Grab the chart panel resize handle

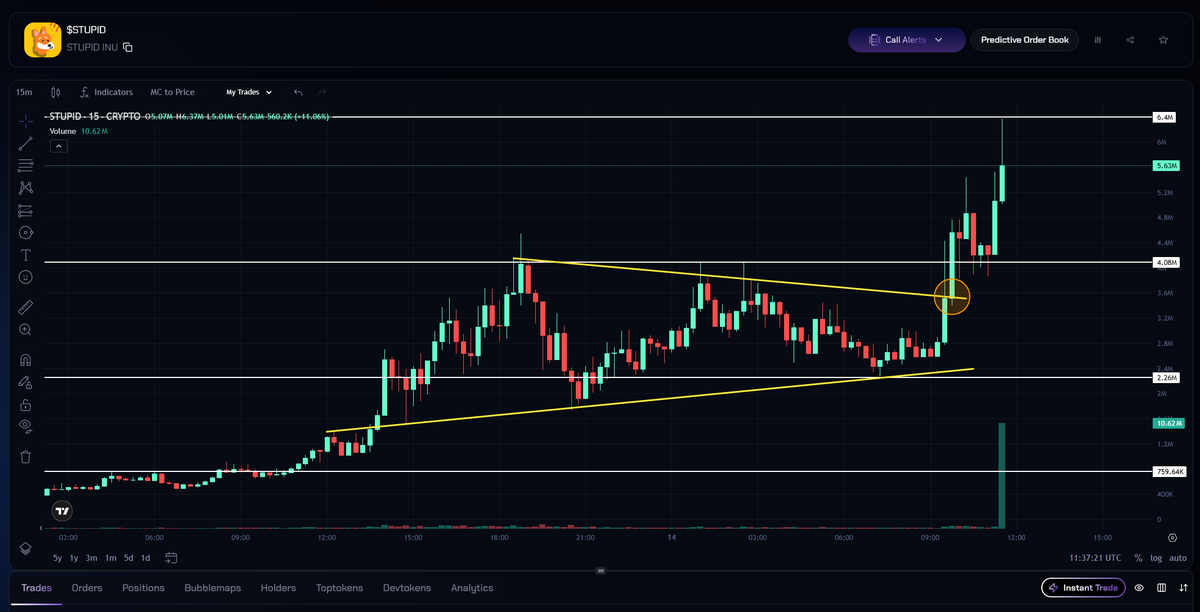click(x=601, y=571)
